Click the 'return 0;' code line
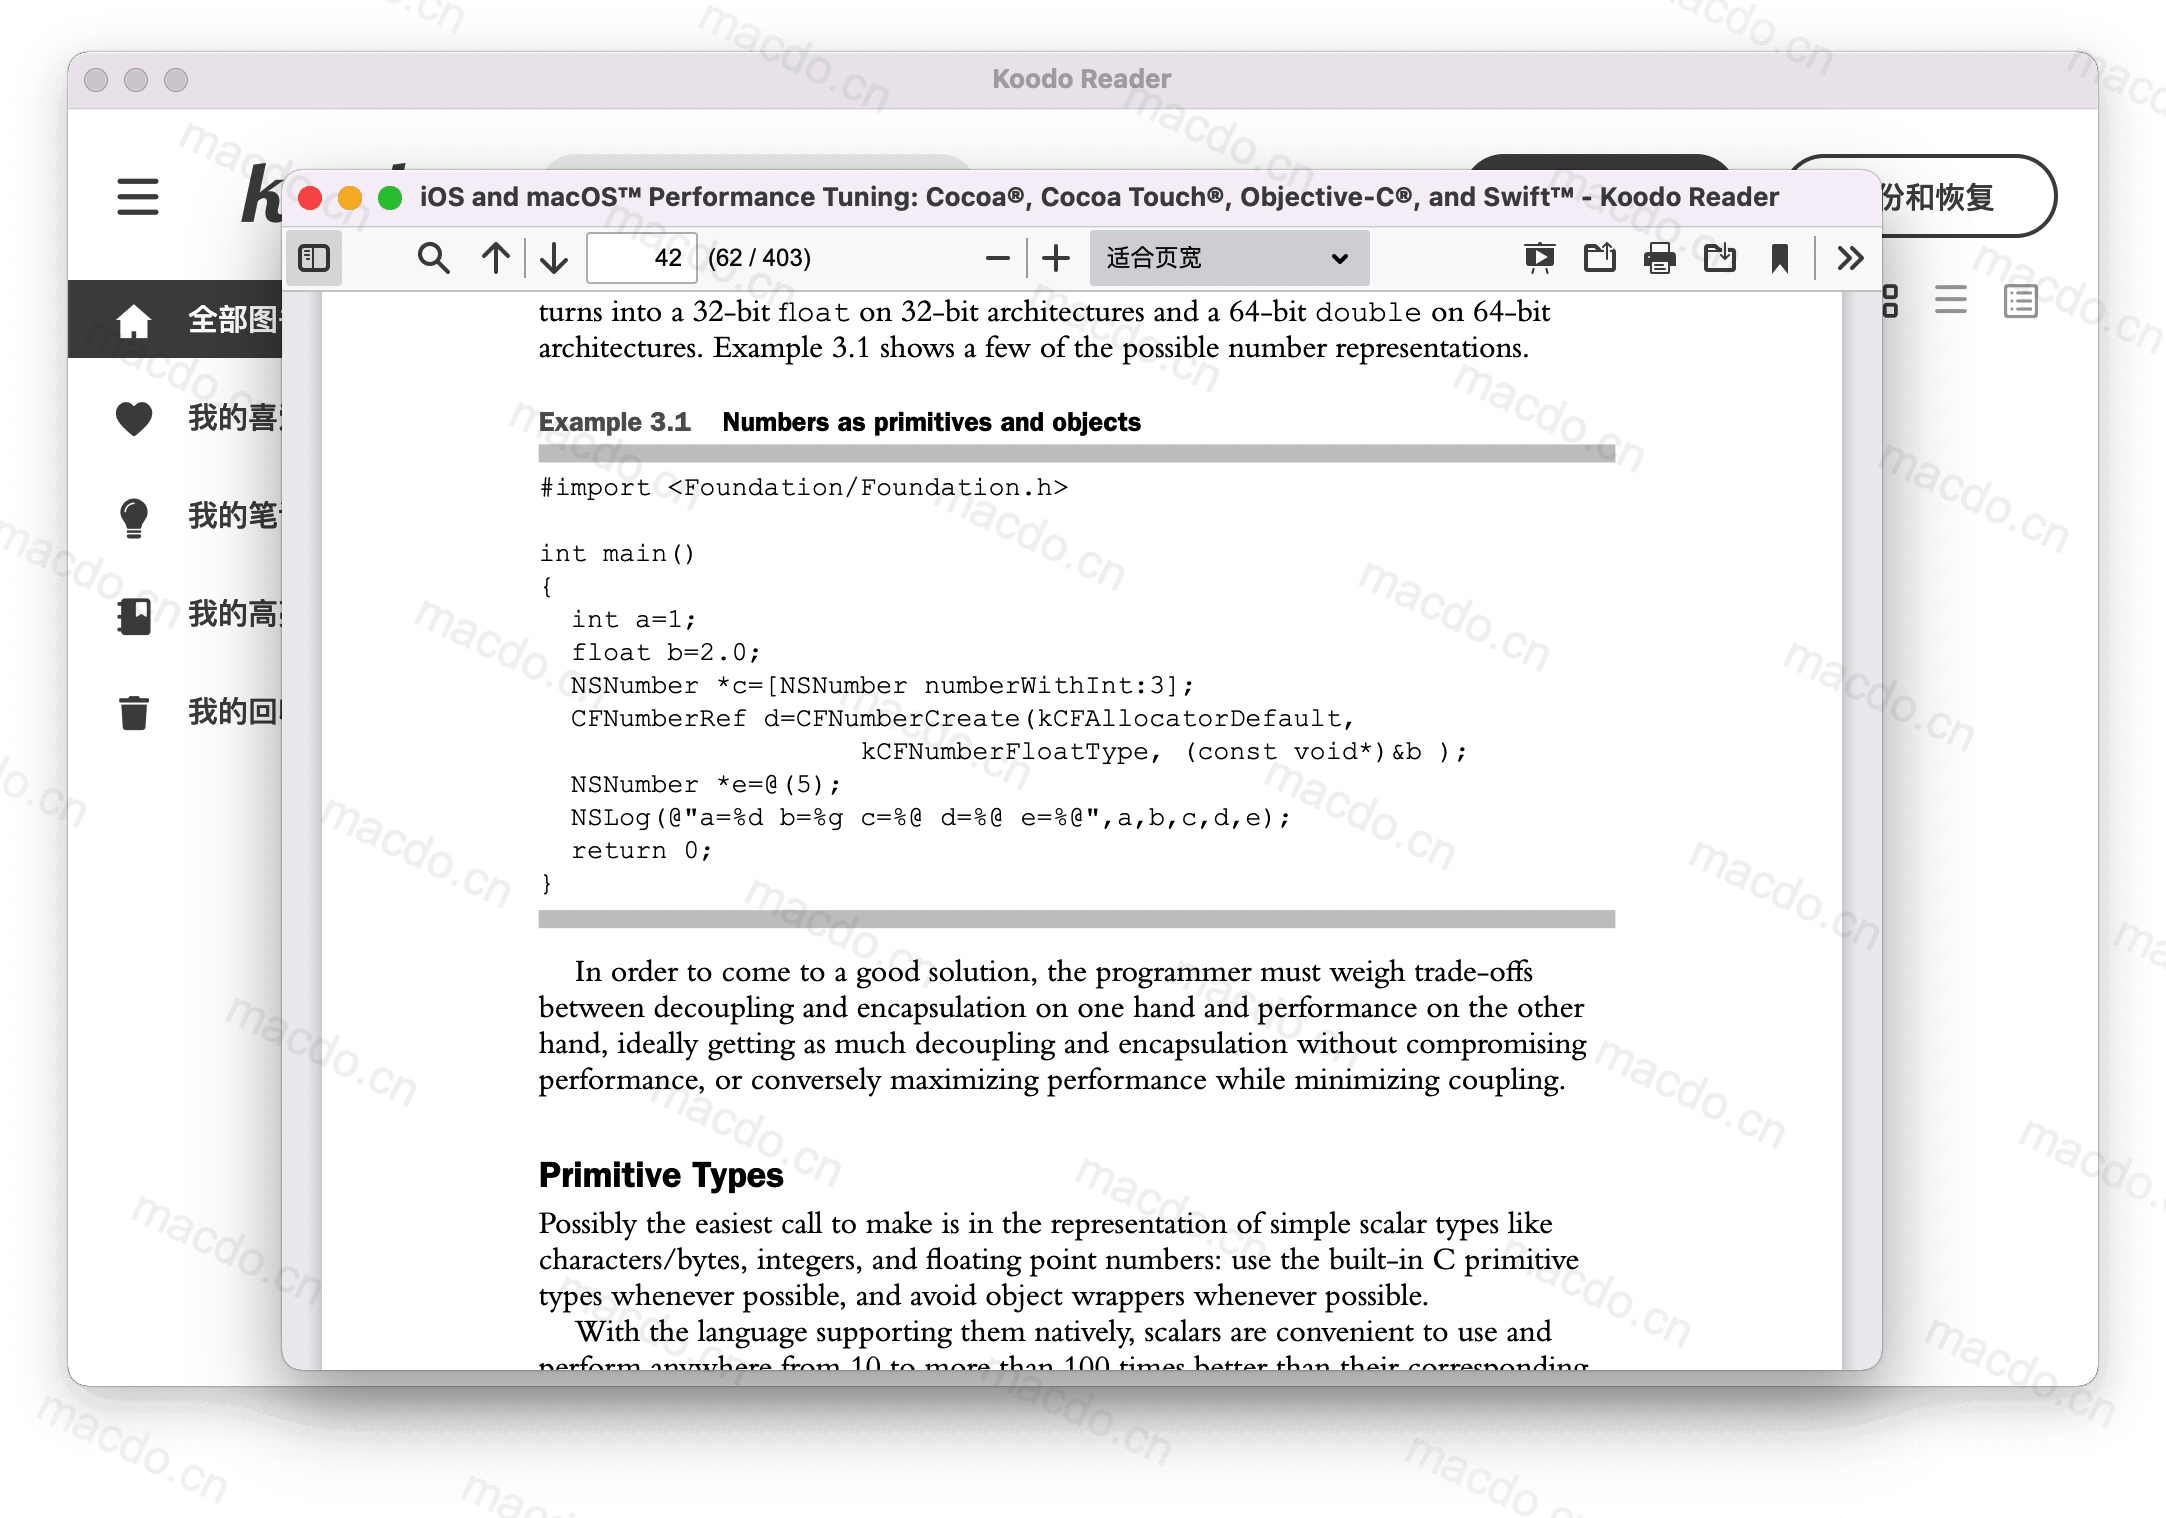The width and height of the screenshot is (2166, 1518). click(x=641, y=850)
